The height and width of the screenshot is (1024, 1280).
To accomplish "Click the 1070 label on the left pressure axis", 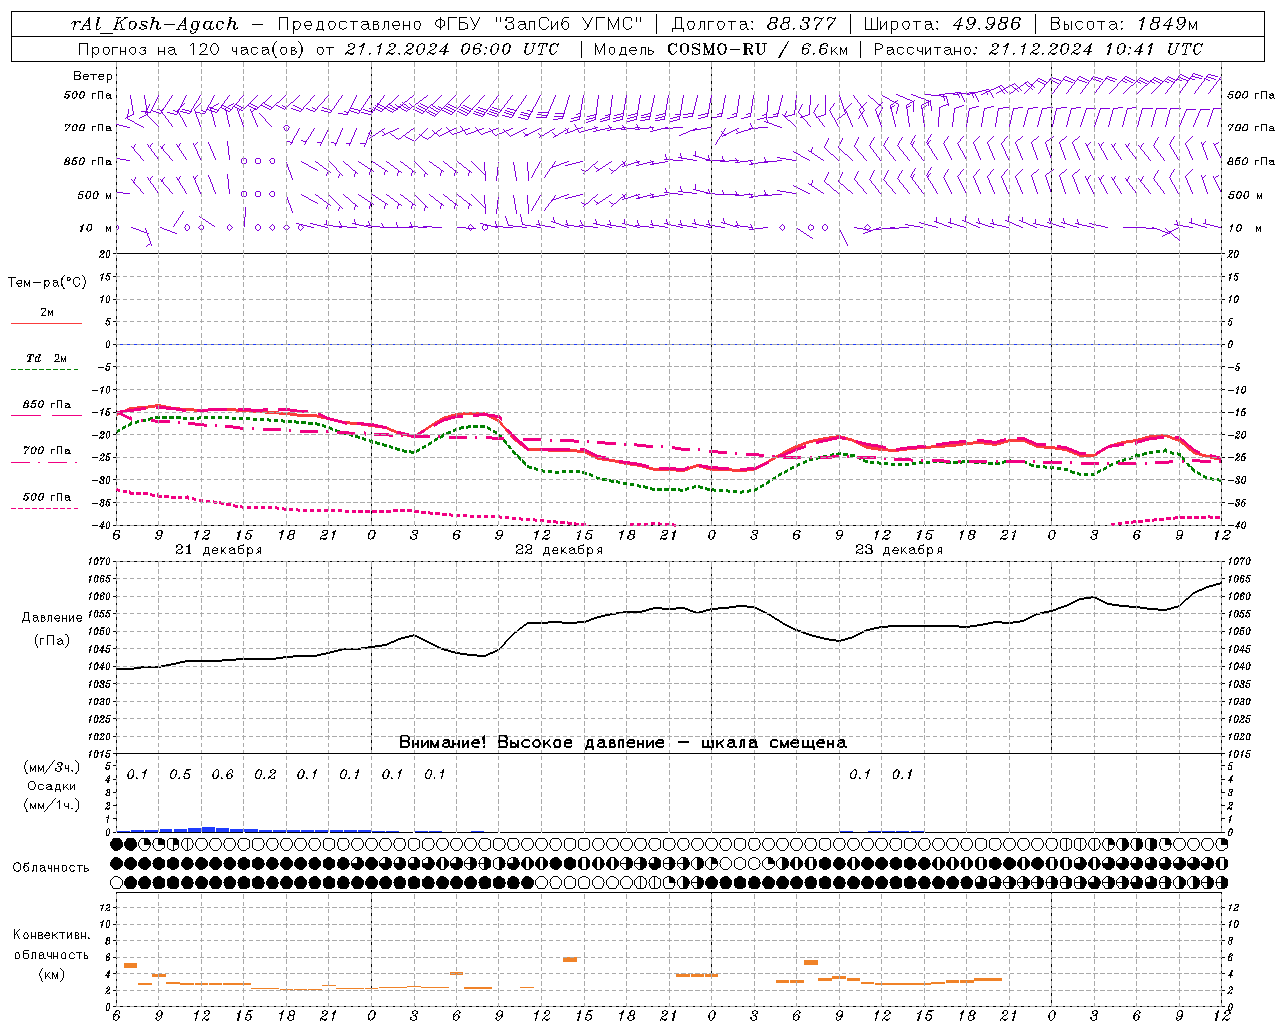I will click(100, 563).
